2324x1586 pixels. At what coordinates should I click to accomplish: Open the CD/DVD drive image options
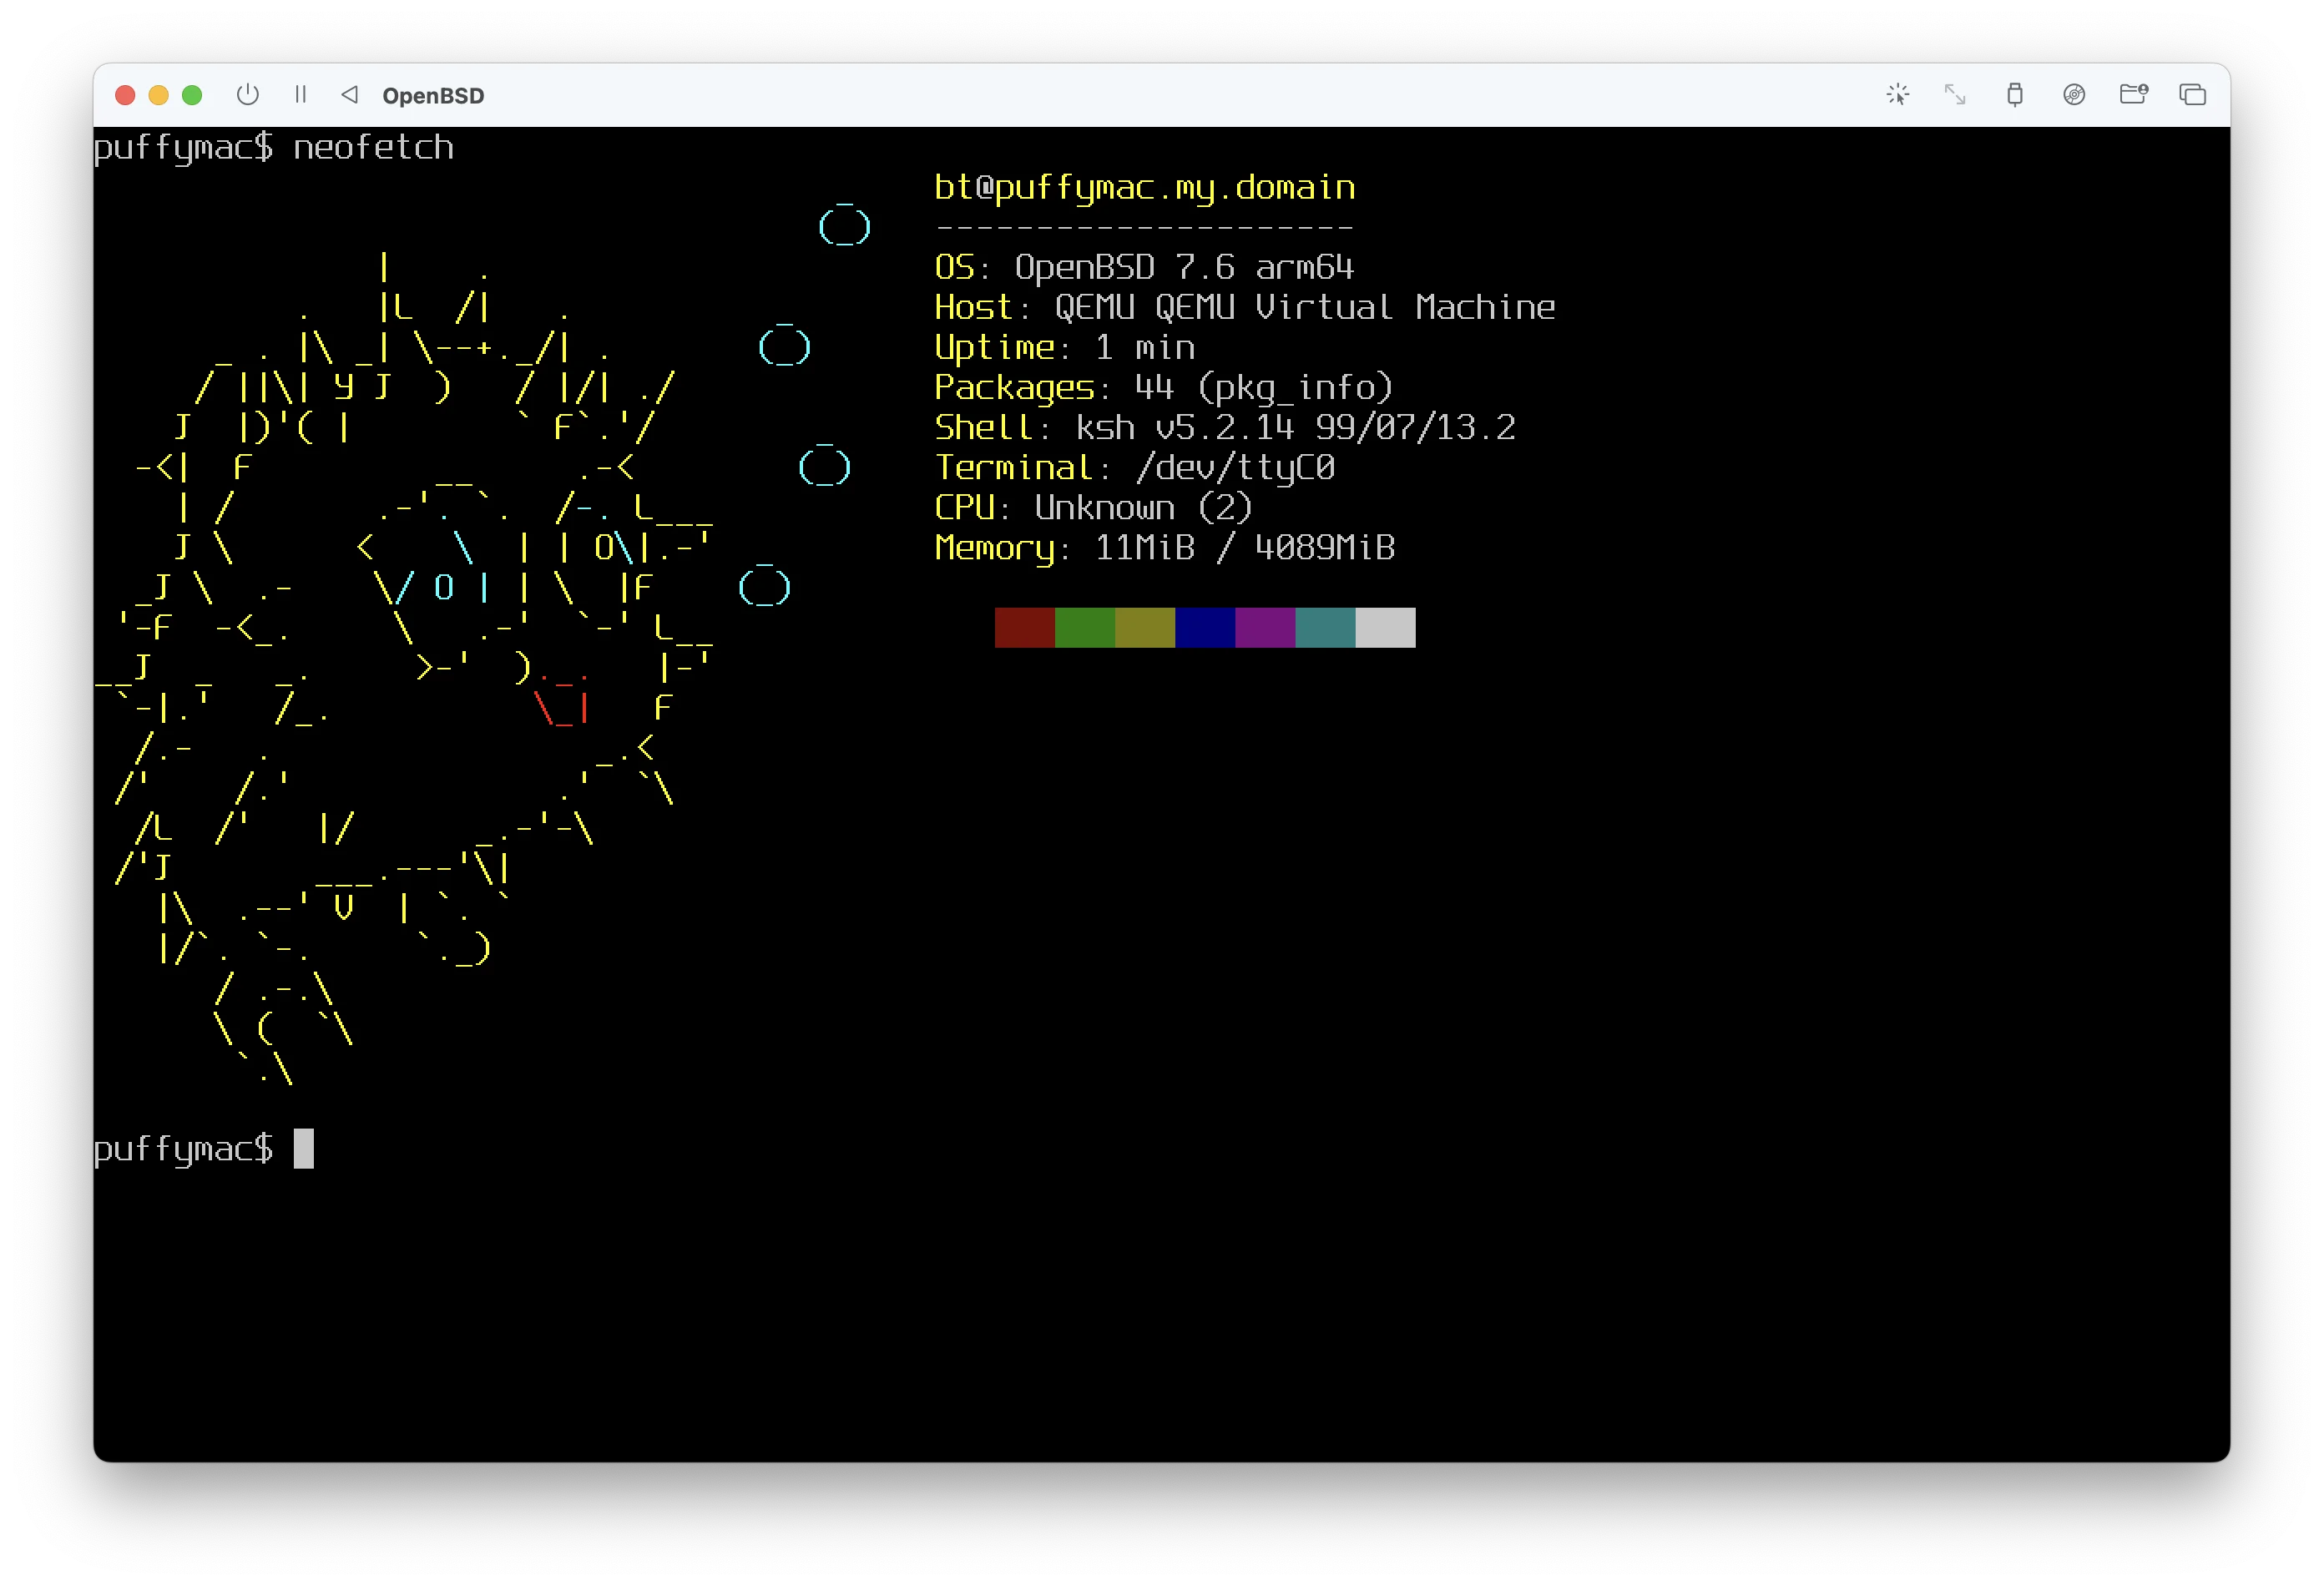click(2075, 95)
